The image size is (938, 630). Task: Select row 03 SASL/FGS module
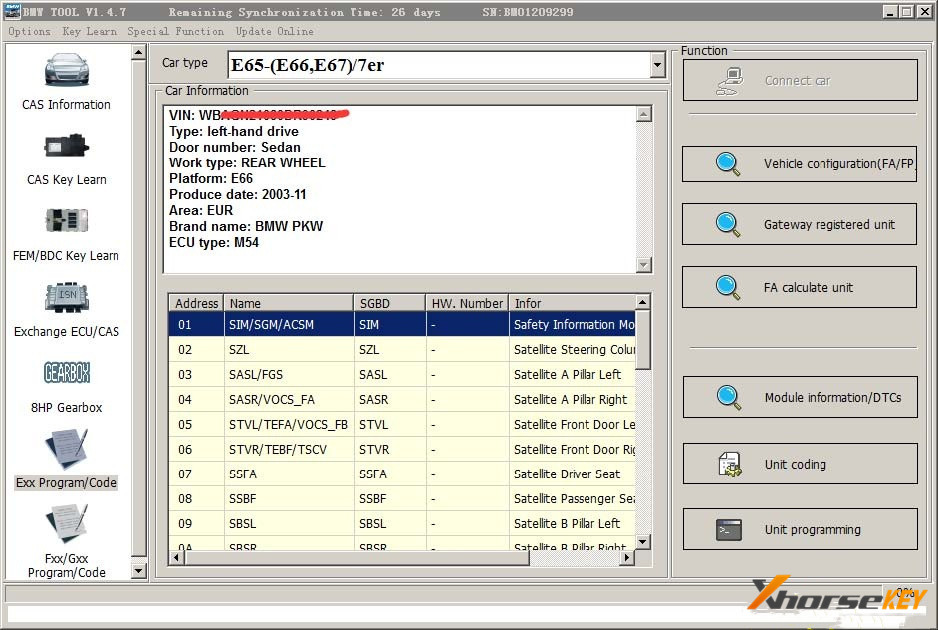402,375
